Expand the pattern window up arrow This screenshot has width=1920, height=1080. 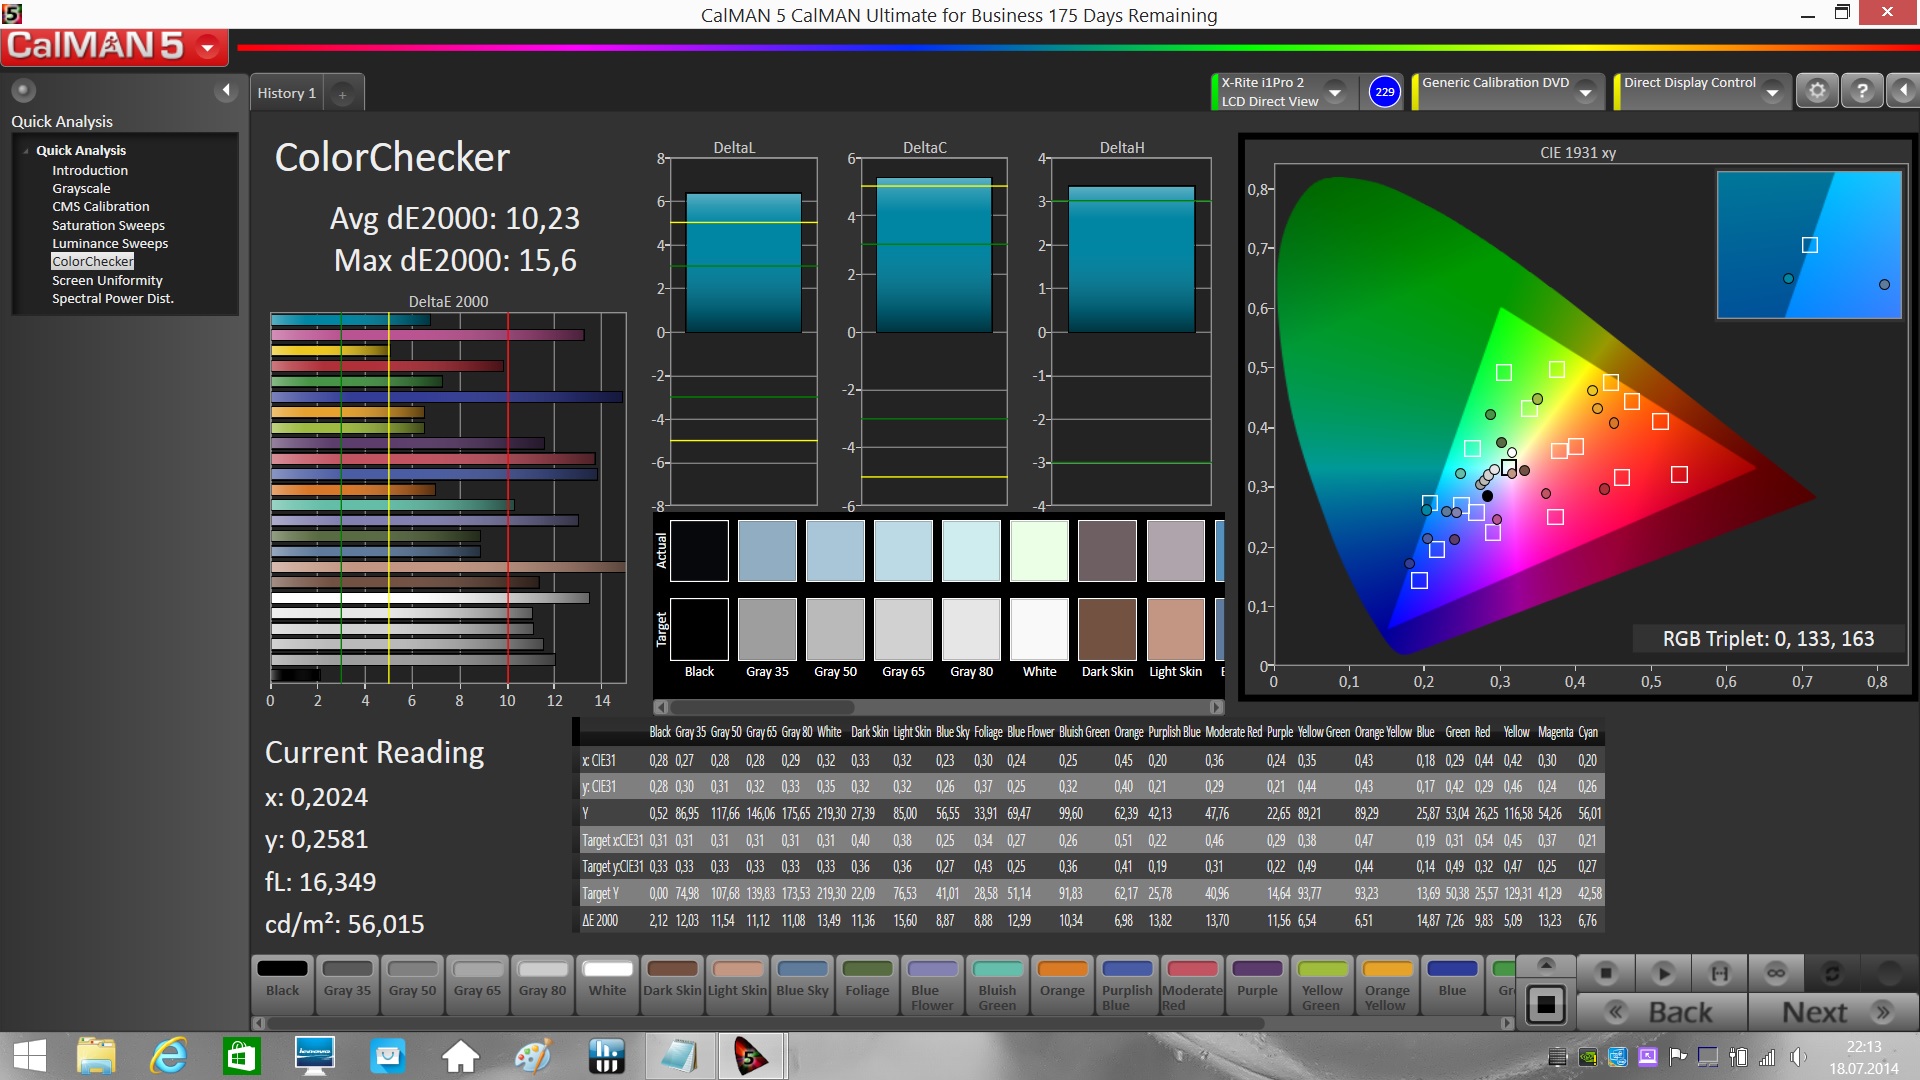coord(1546,965)
